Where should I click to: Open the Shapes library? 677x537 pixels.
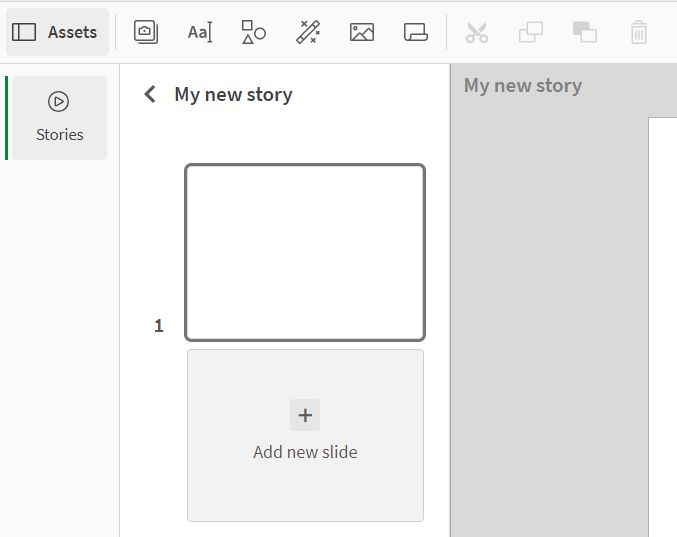click(254, 32)
